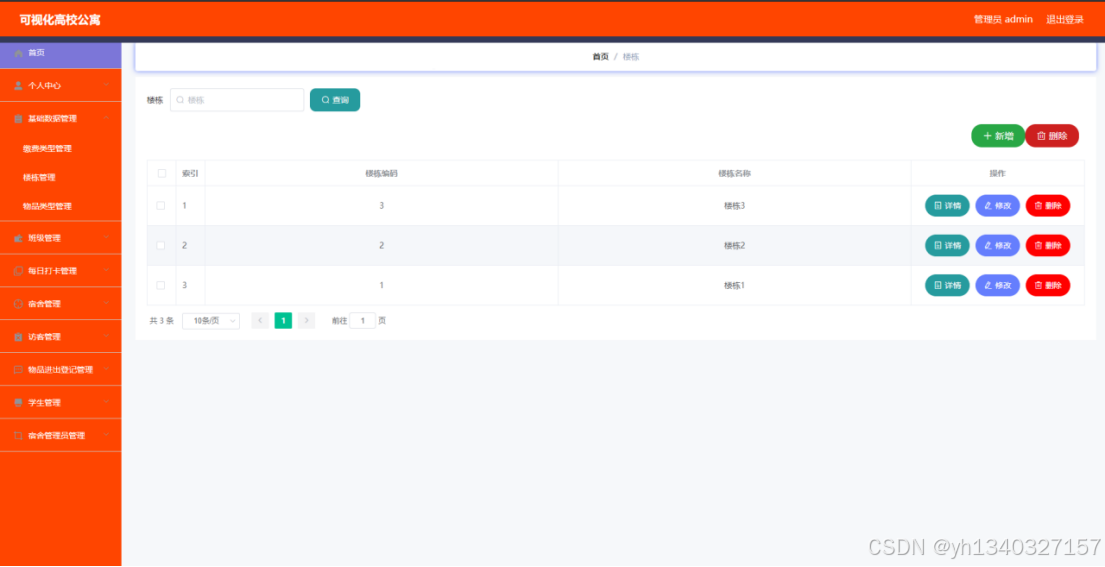The height and width of the screenshot is (567, 1105).
Task: Click the 楼栋1 name cell
Action: [734, 285]
